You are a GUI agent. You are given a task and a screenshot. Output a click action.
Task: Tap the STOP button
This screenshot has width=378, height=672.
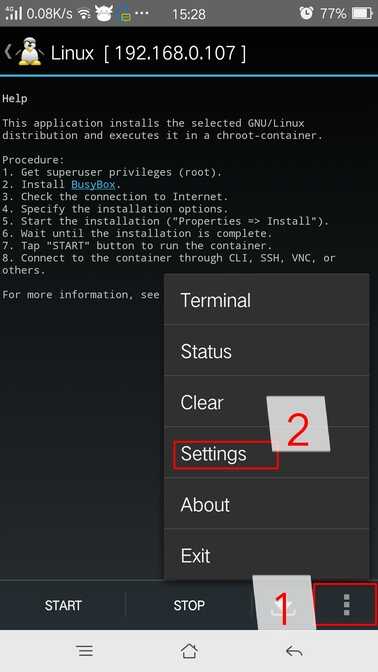(189, 606)
